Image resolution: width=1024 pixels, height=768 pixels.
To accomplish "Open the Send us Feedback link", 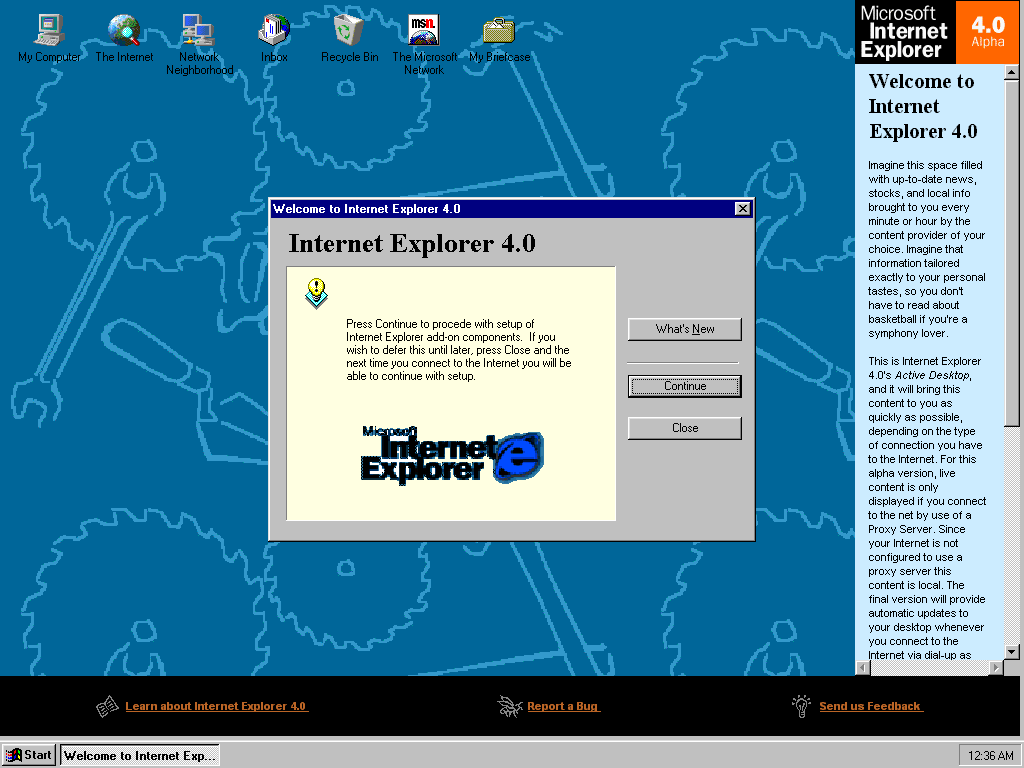I will click(x=871, y=706).
